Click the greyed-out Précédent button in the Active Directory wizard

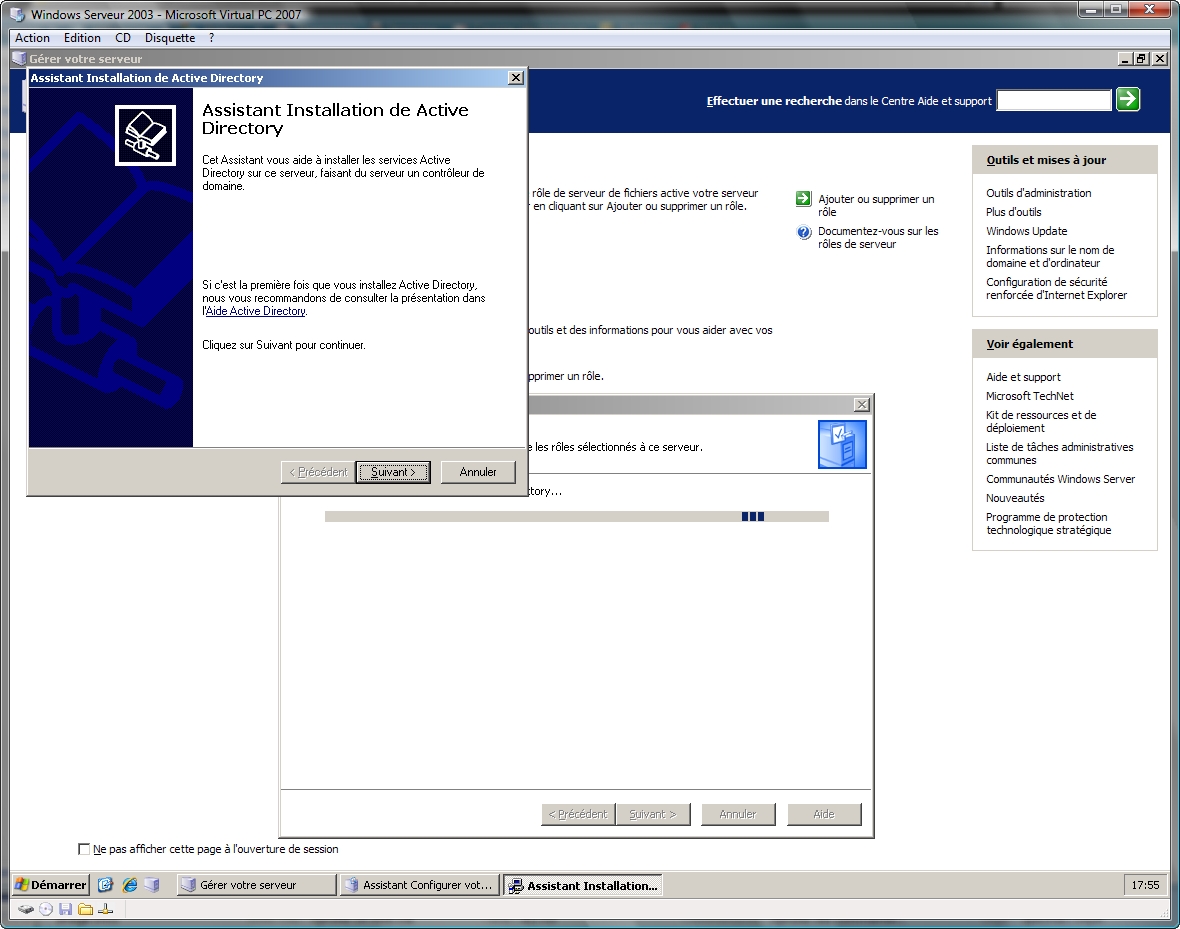point(318,472)
